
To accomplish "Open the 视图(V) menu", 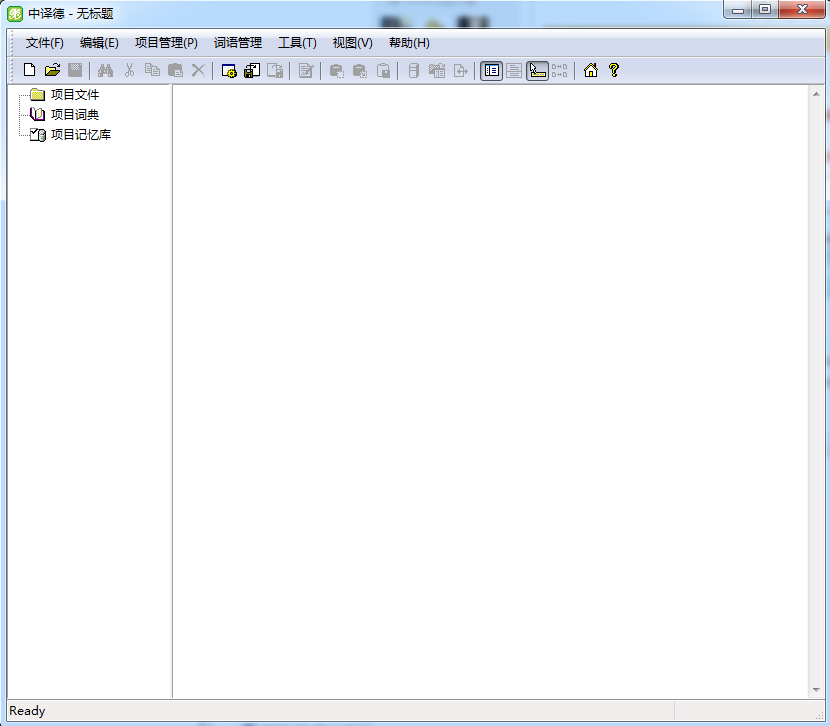I will 353,43.
